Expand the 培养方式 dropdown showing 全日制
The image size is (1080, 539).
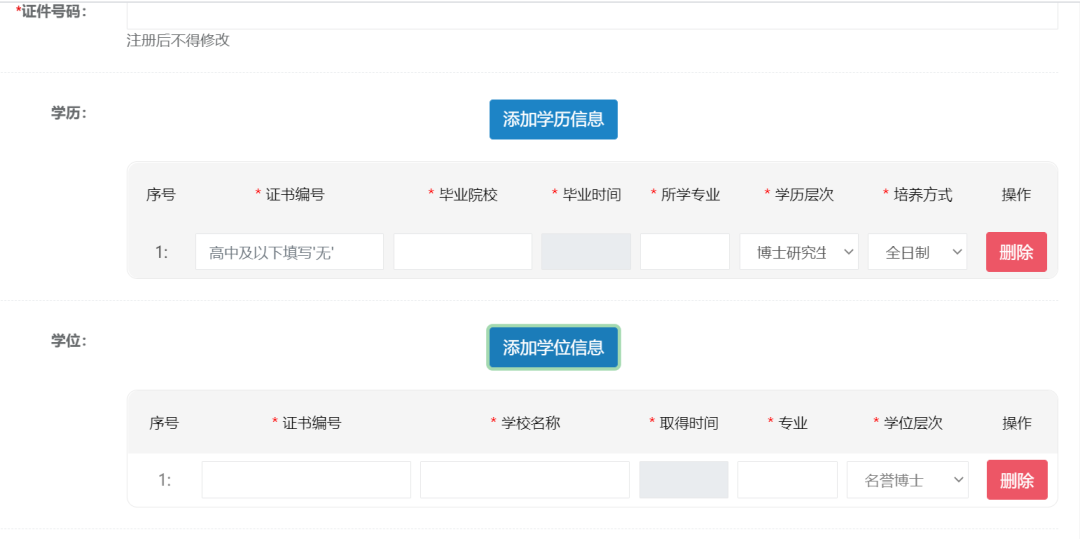click(x=917, y=252)
